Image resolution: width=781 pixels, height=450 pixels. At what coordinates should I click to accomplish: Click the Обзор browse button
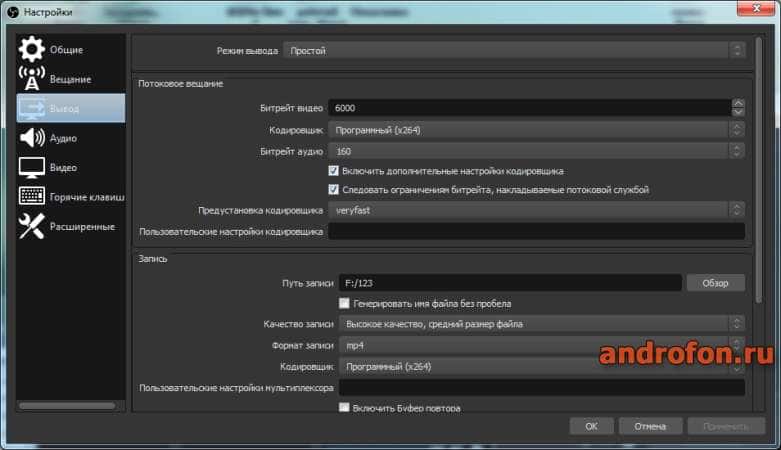pos(715,283)
